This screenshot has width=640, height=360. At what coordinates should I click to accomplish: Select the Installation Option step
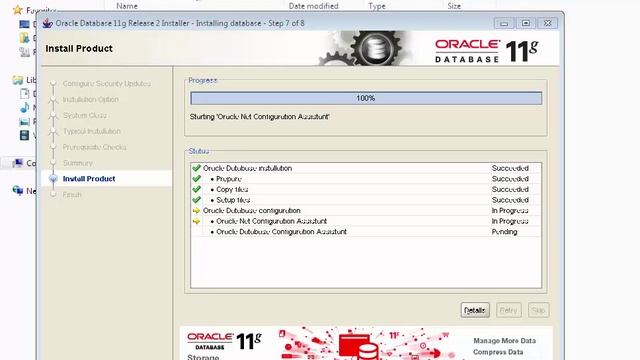point(91,100)
